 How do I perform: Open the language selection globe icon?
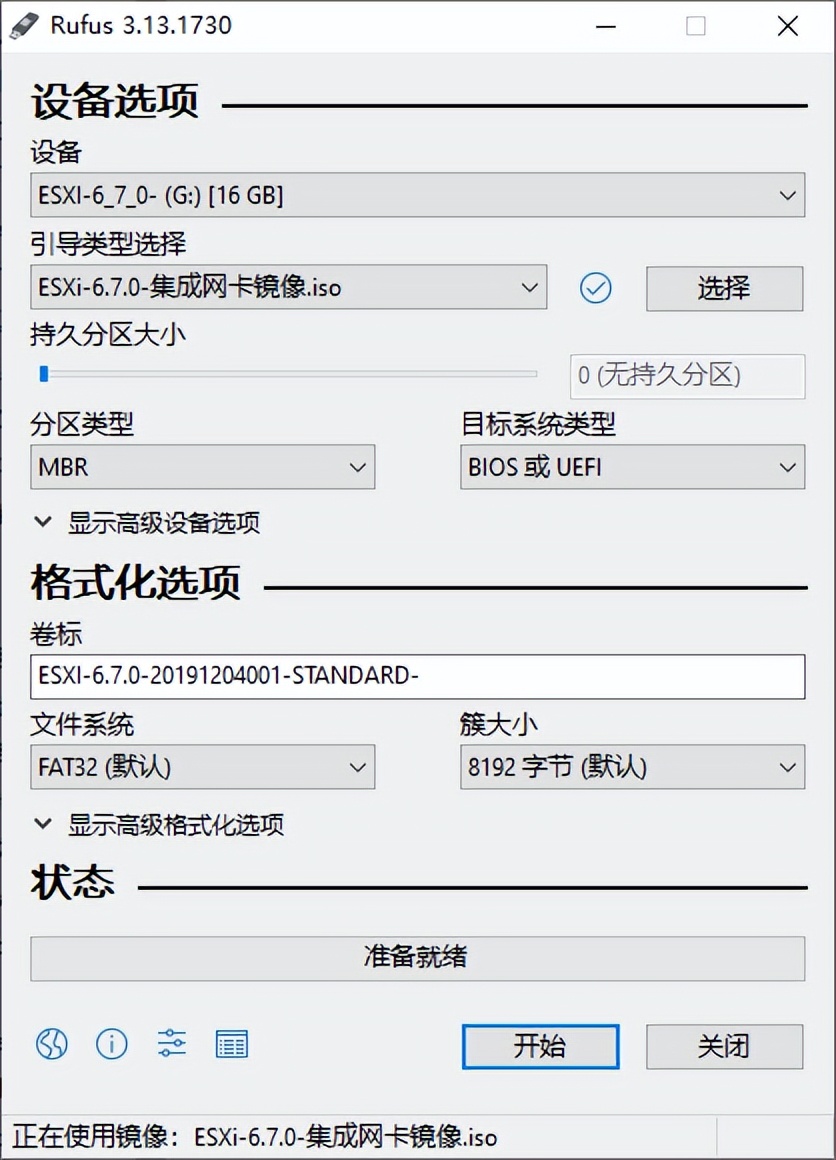pos(51,1044)
